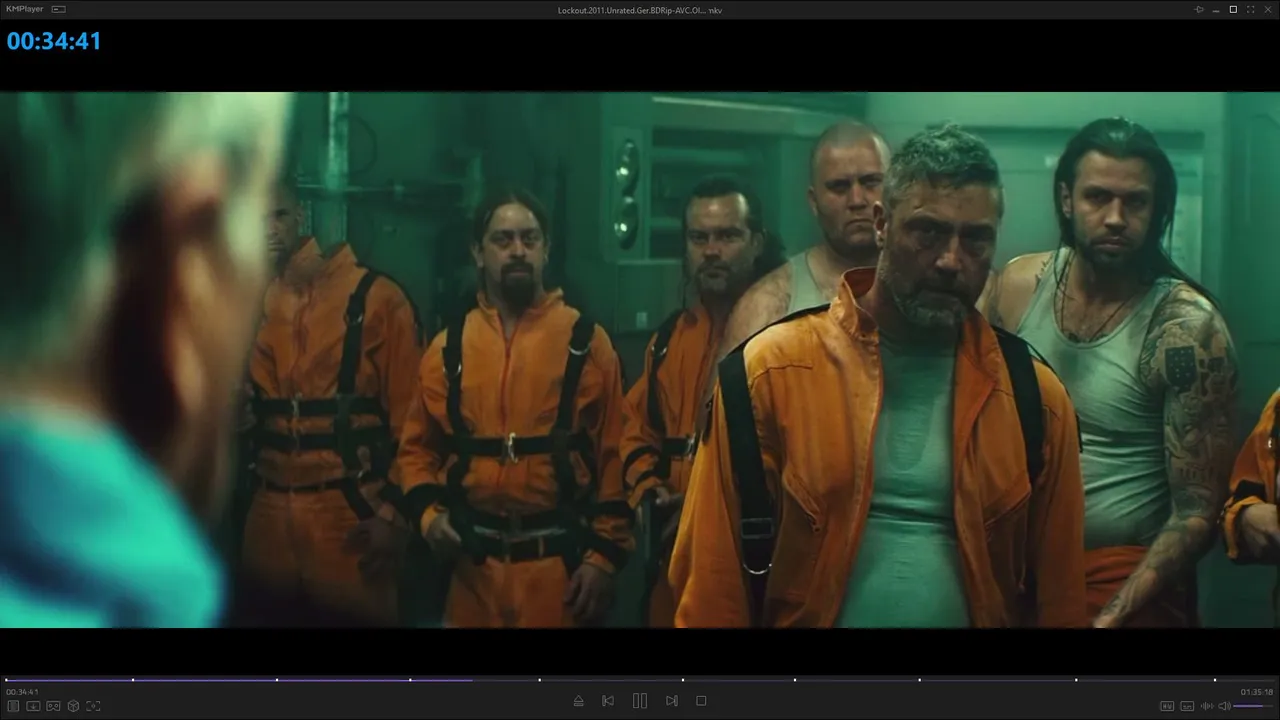Pin the player window on top
1280x720 pixels.
click(1199, 9)
